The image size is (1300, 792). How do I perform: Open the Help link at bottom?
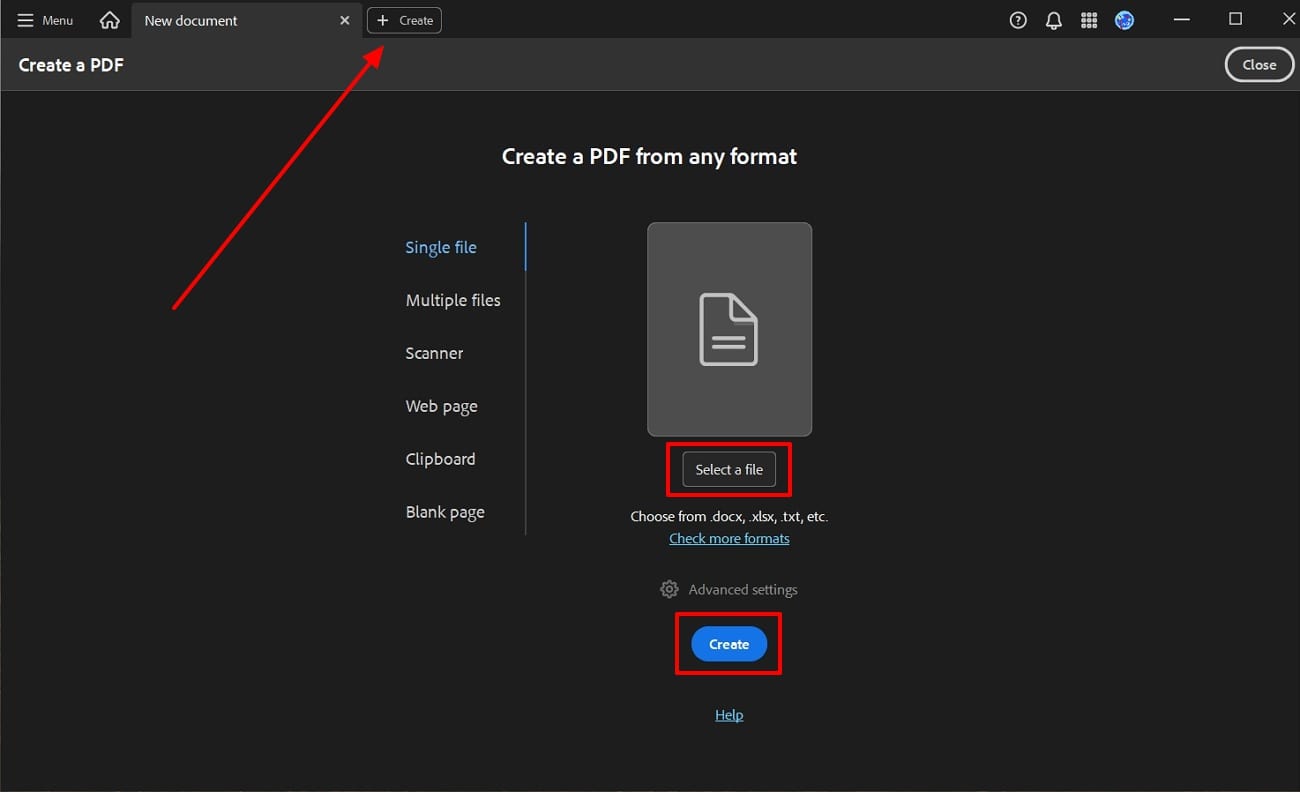coord(729,715)
